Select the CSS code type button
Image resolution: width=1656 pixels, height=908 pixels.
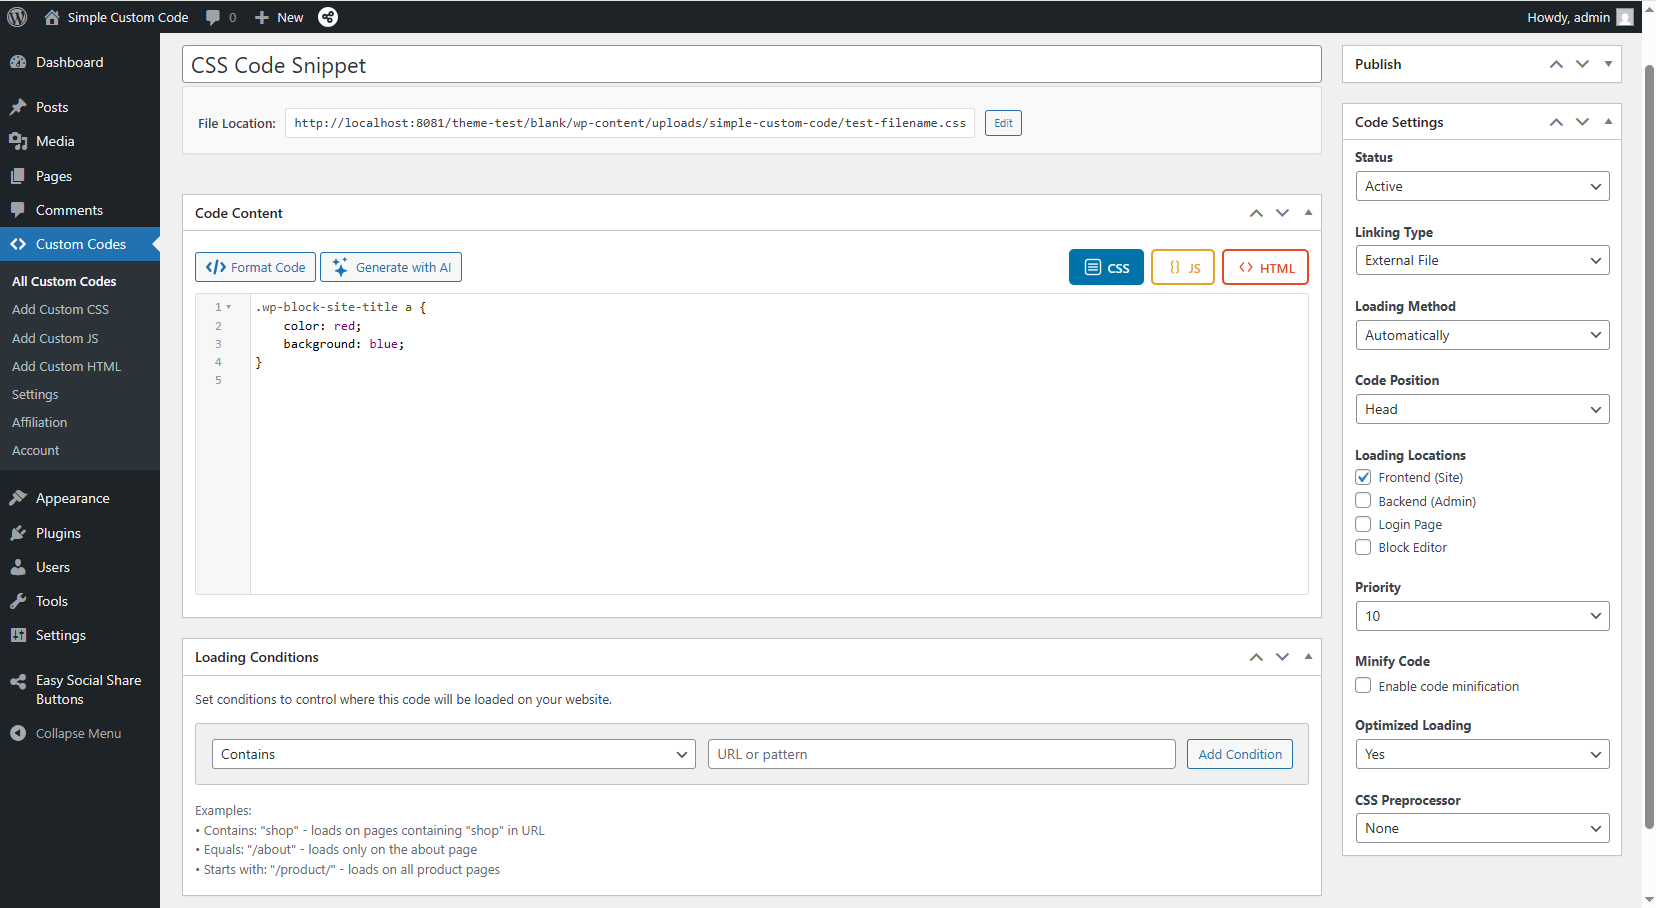(x=1106, y=267)
